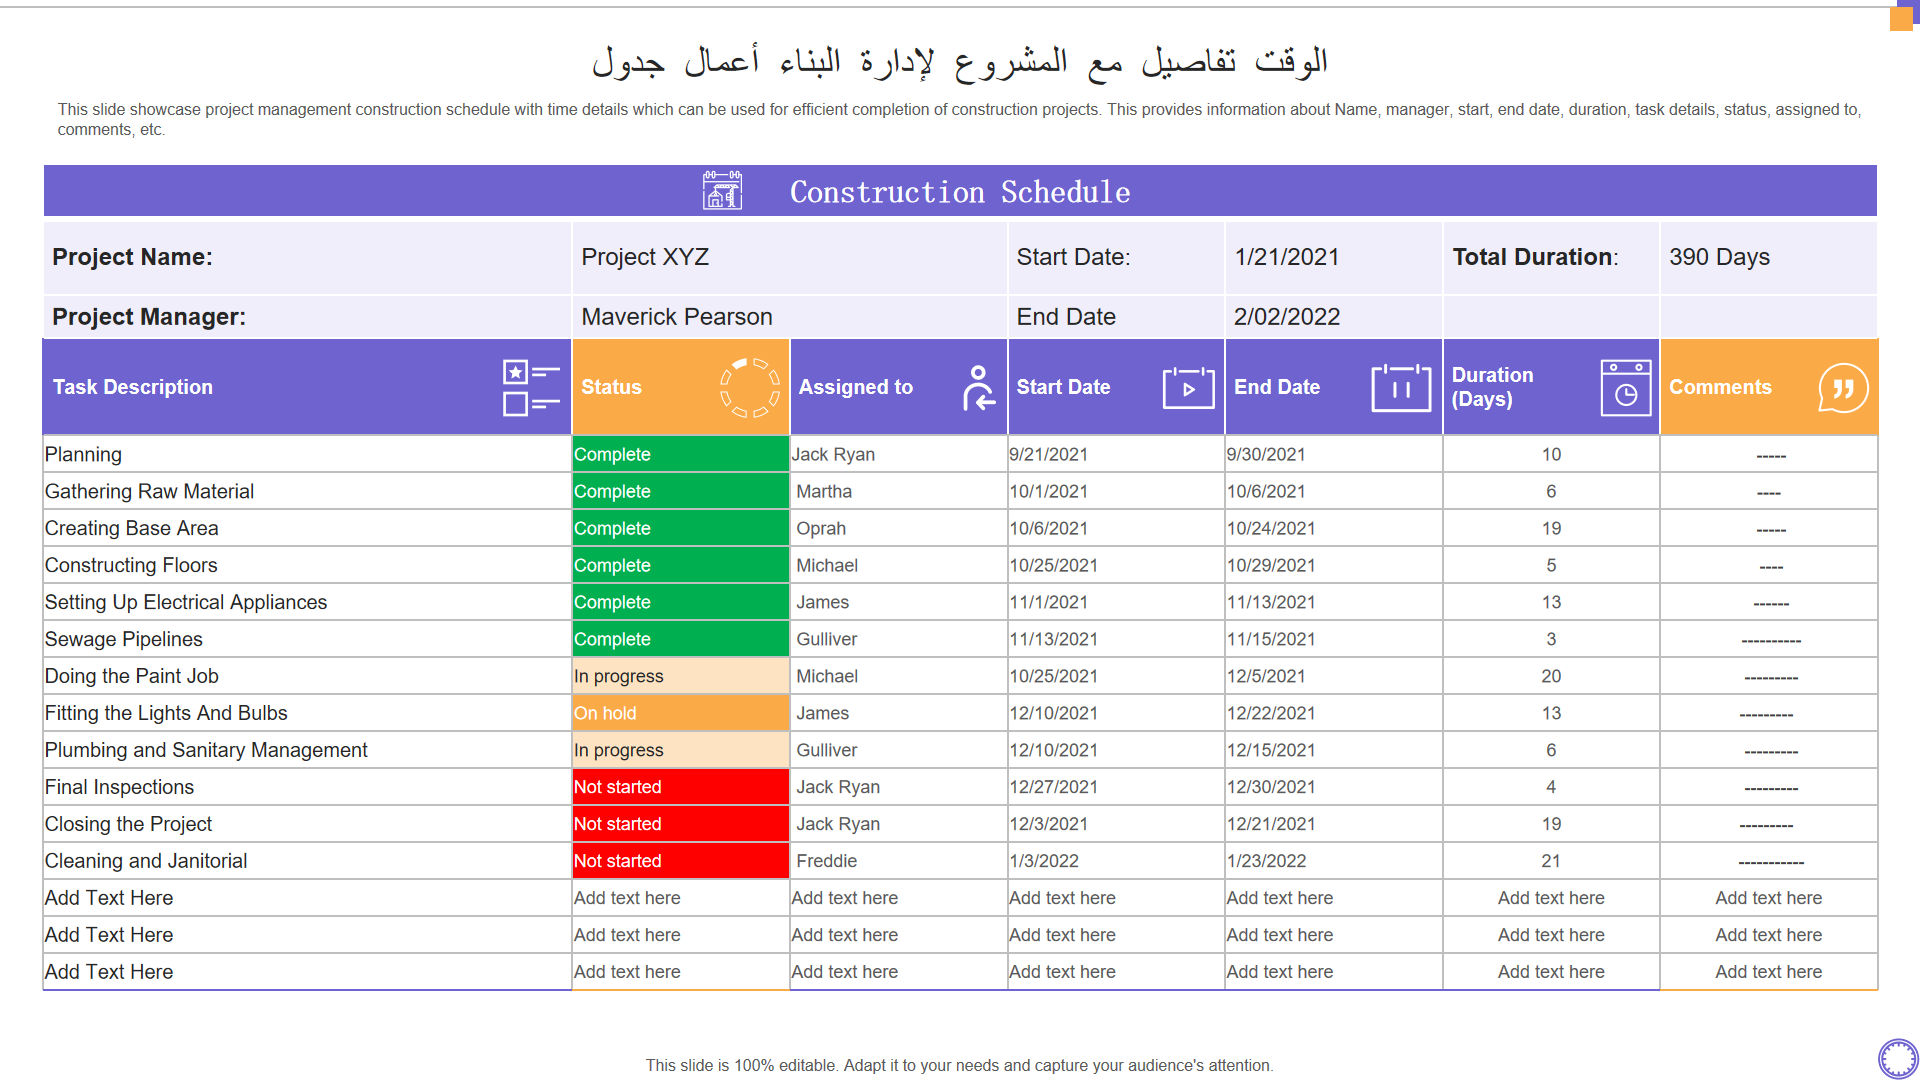
Task: Click the Construction Schedule banner title
Action: point(960,192)
